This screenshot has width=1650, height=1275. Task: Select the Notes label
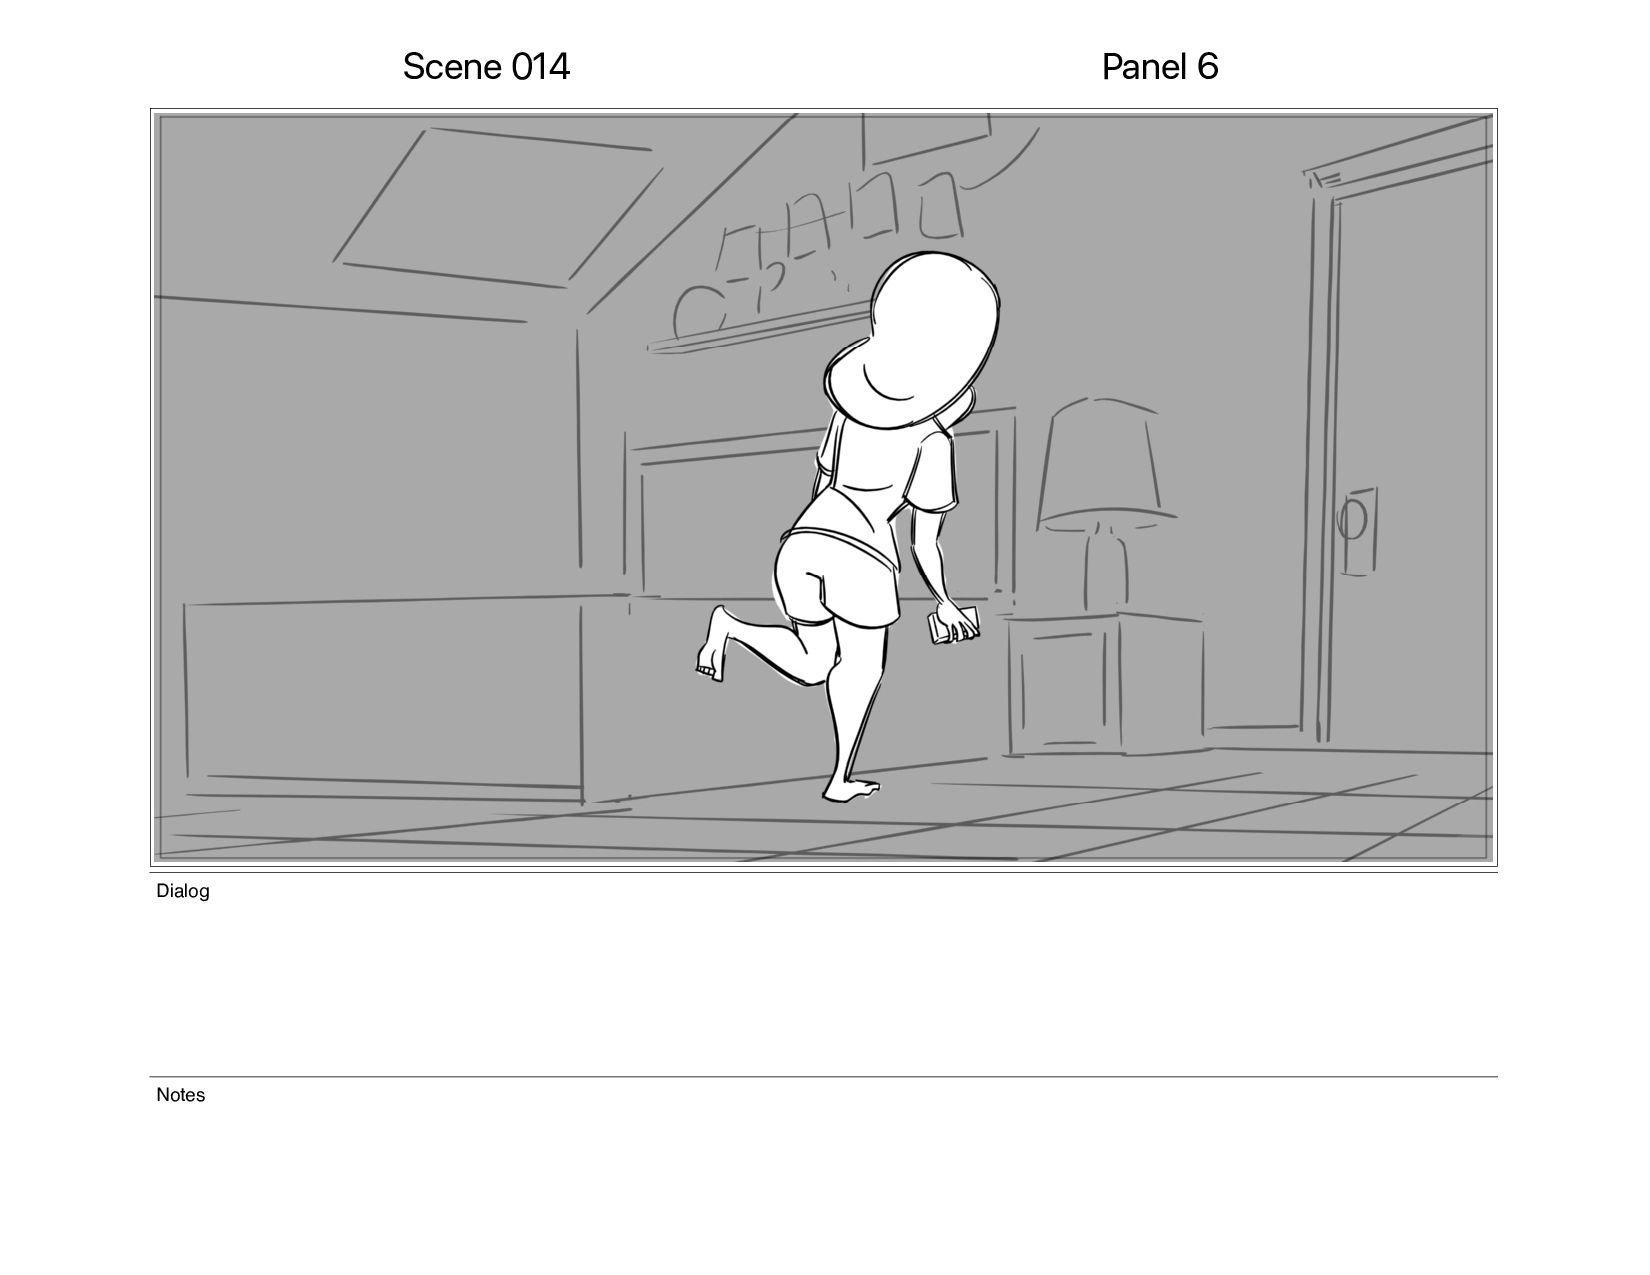(181, 1095)
